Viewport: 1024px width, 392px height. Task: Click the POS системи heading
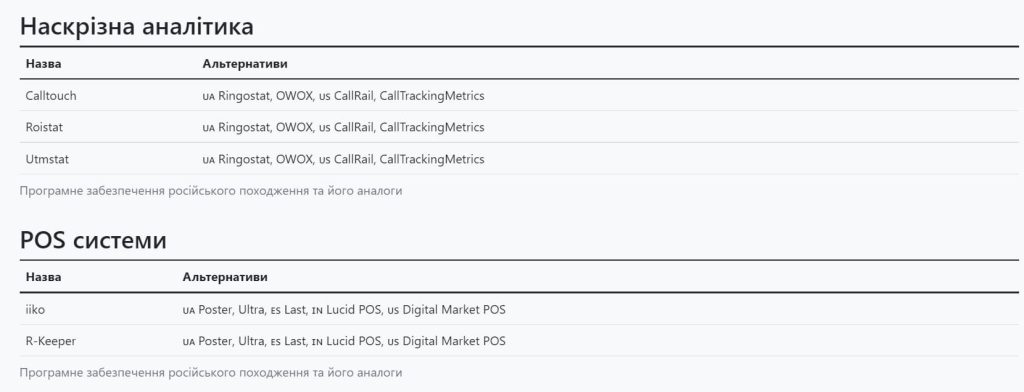pyautogui.click(x=93, y=240)
